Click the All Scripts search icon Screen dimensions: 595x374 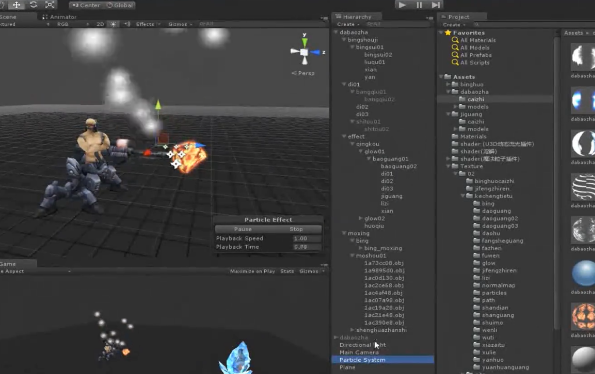pyautogui.click(x=455, y=62)
